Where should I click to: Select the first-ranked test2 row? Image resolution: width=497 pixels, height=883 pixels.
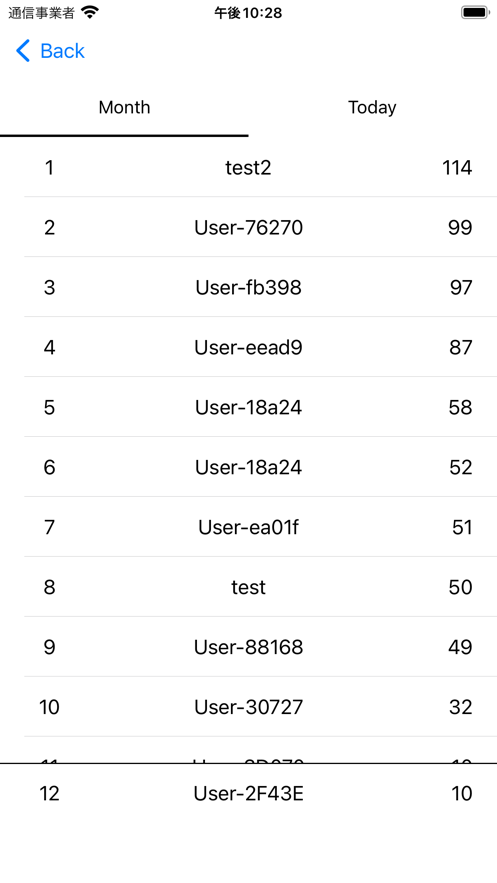pyautogui.click(x=248, y=167)
